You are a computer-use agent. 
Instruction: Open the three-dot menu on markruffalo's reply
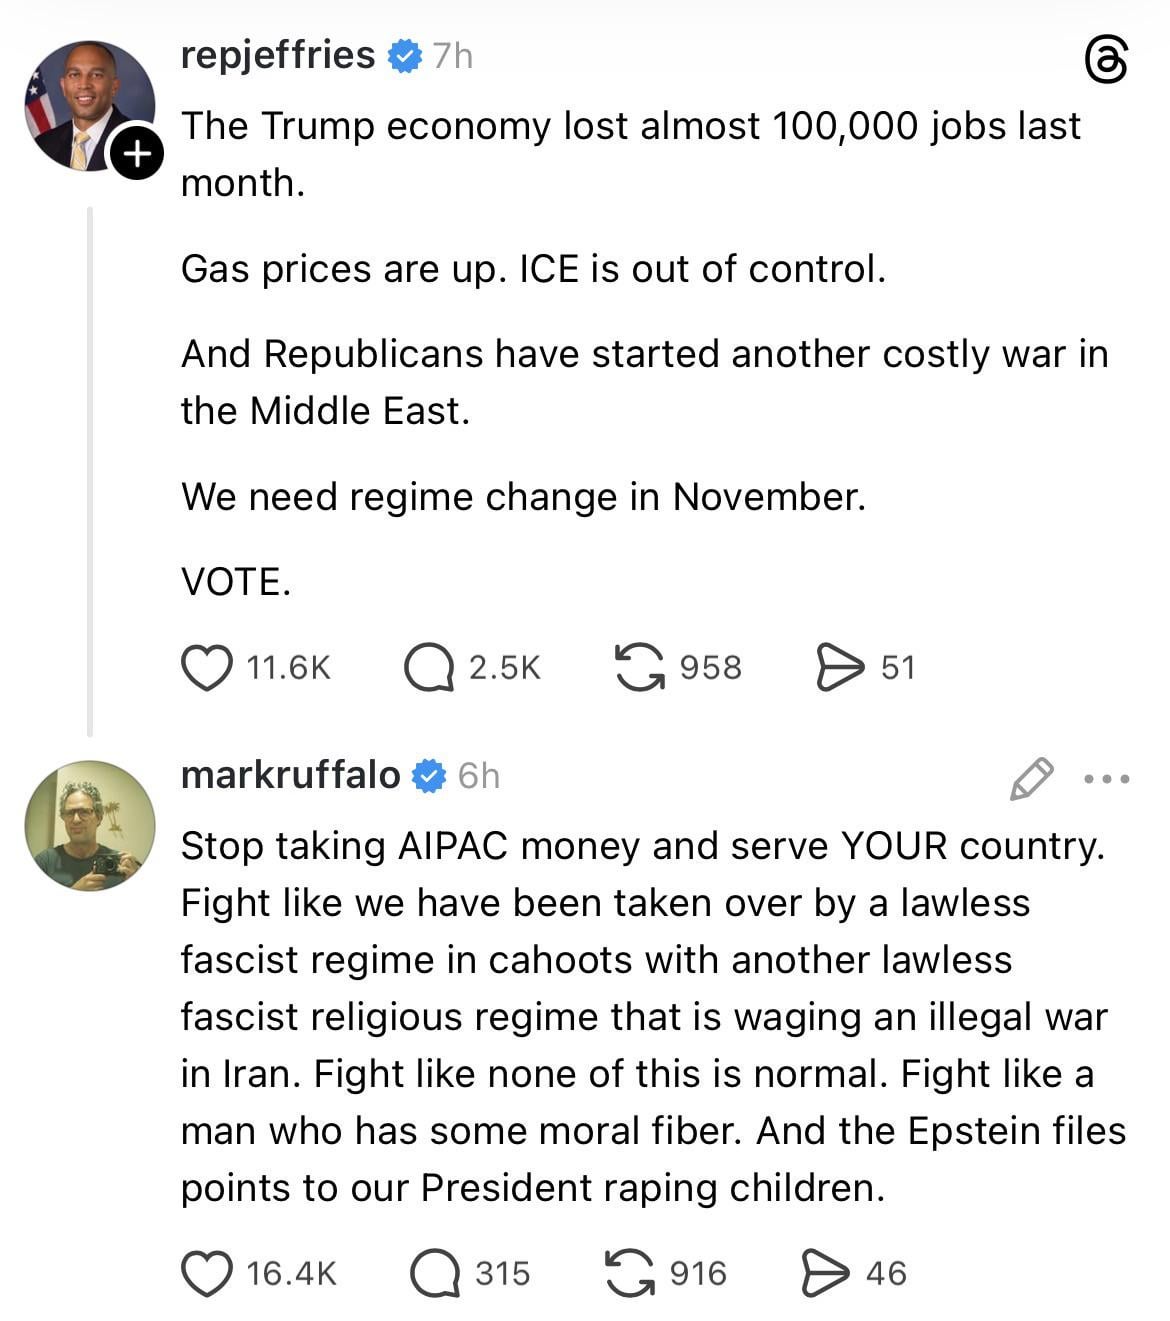(x=1106, y=778)
